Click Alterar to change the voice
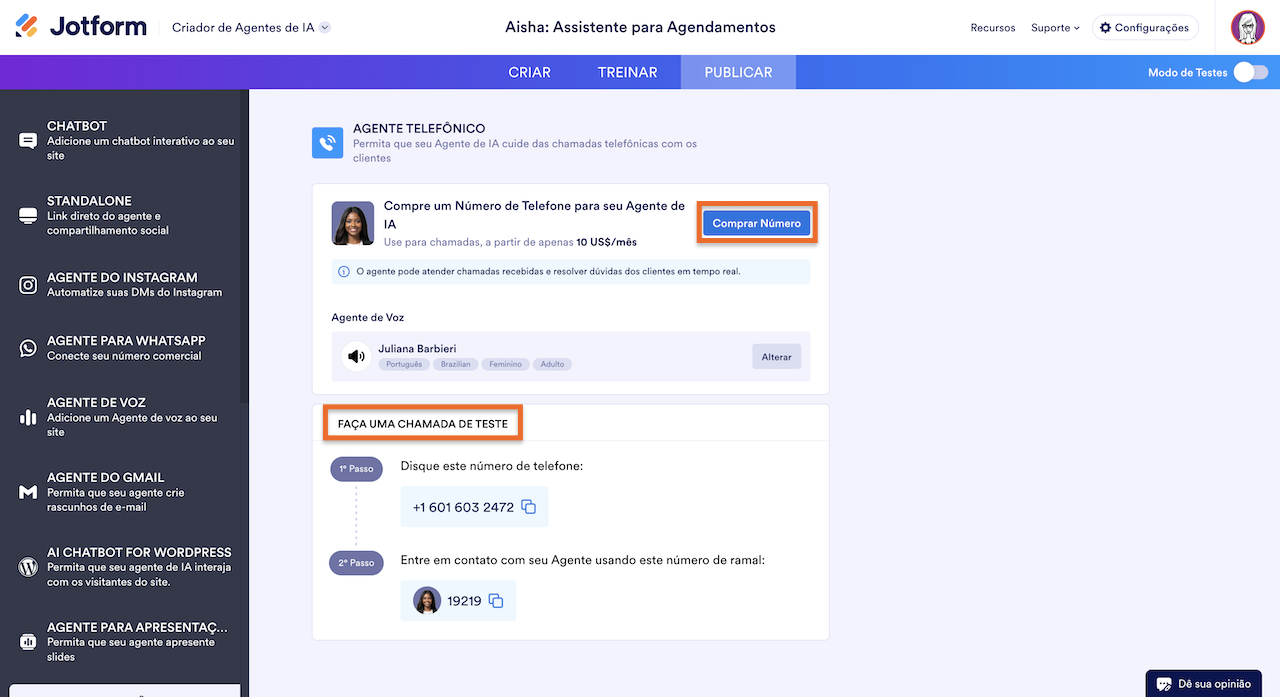This screenshot has height=697, width=1280. [x=776, y=356]
